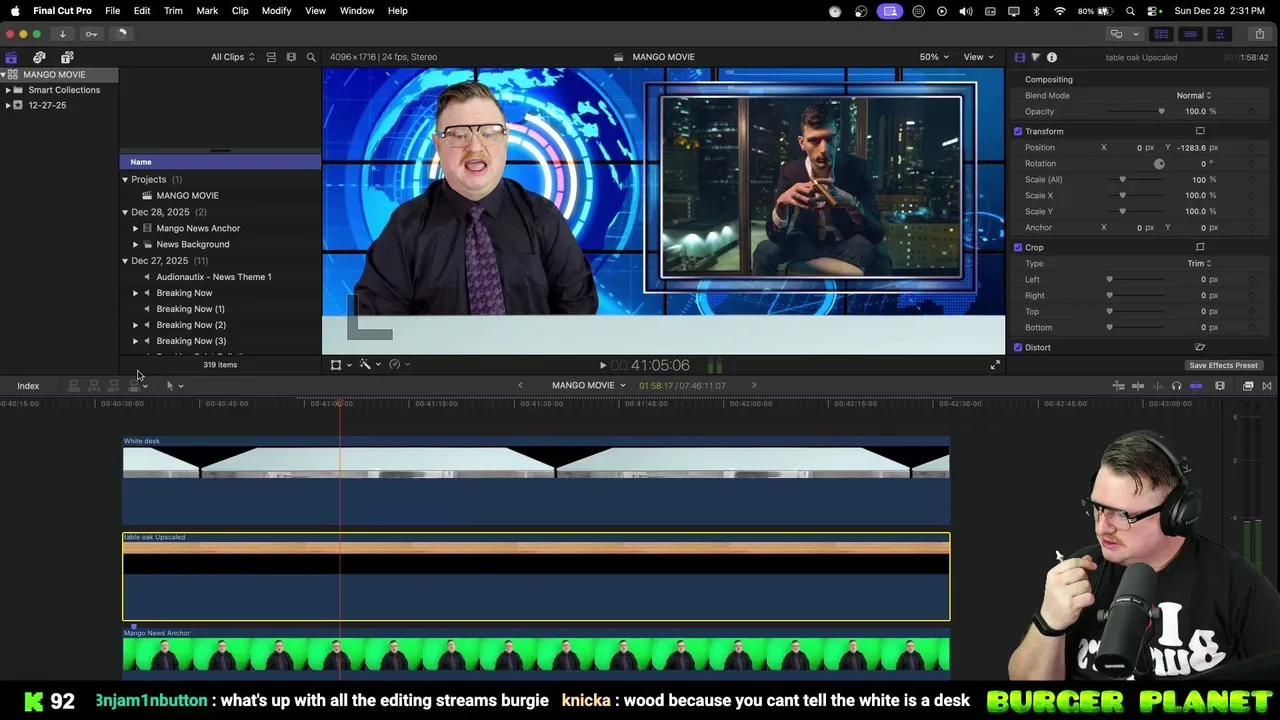The height and width of the screenshot is (720, 1280).
Task: Click the Rotation dial
Action: coord(1159,163)
